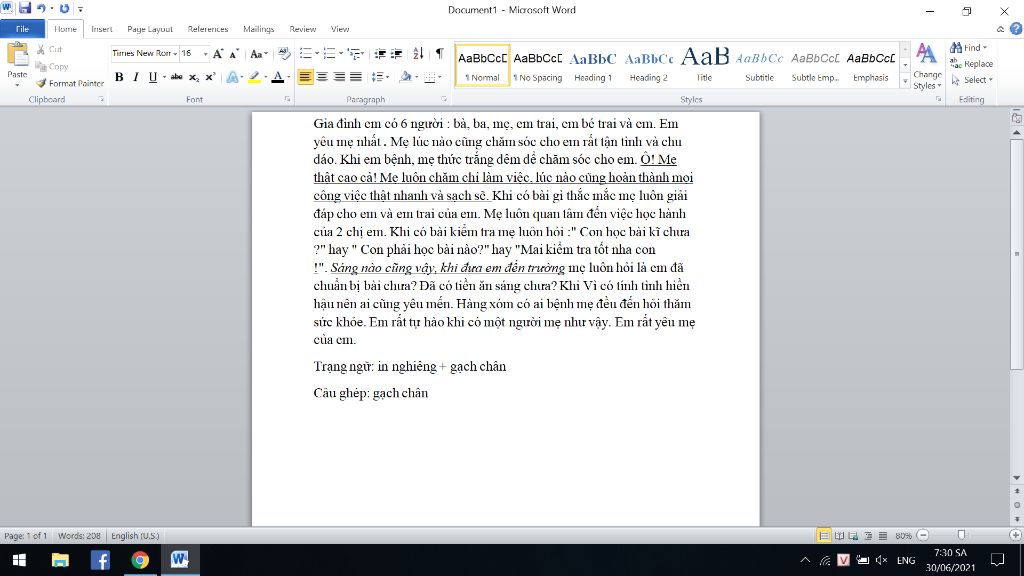Open Change Styles options
This screenshot has height=576, width=1024.
(927, 67)
